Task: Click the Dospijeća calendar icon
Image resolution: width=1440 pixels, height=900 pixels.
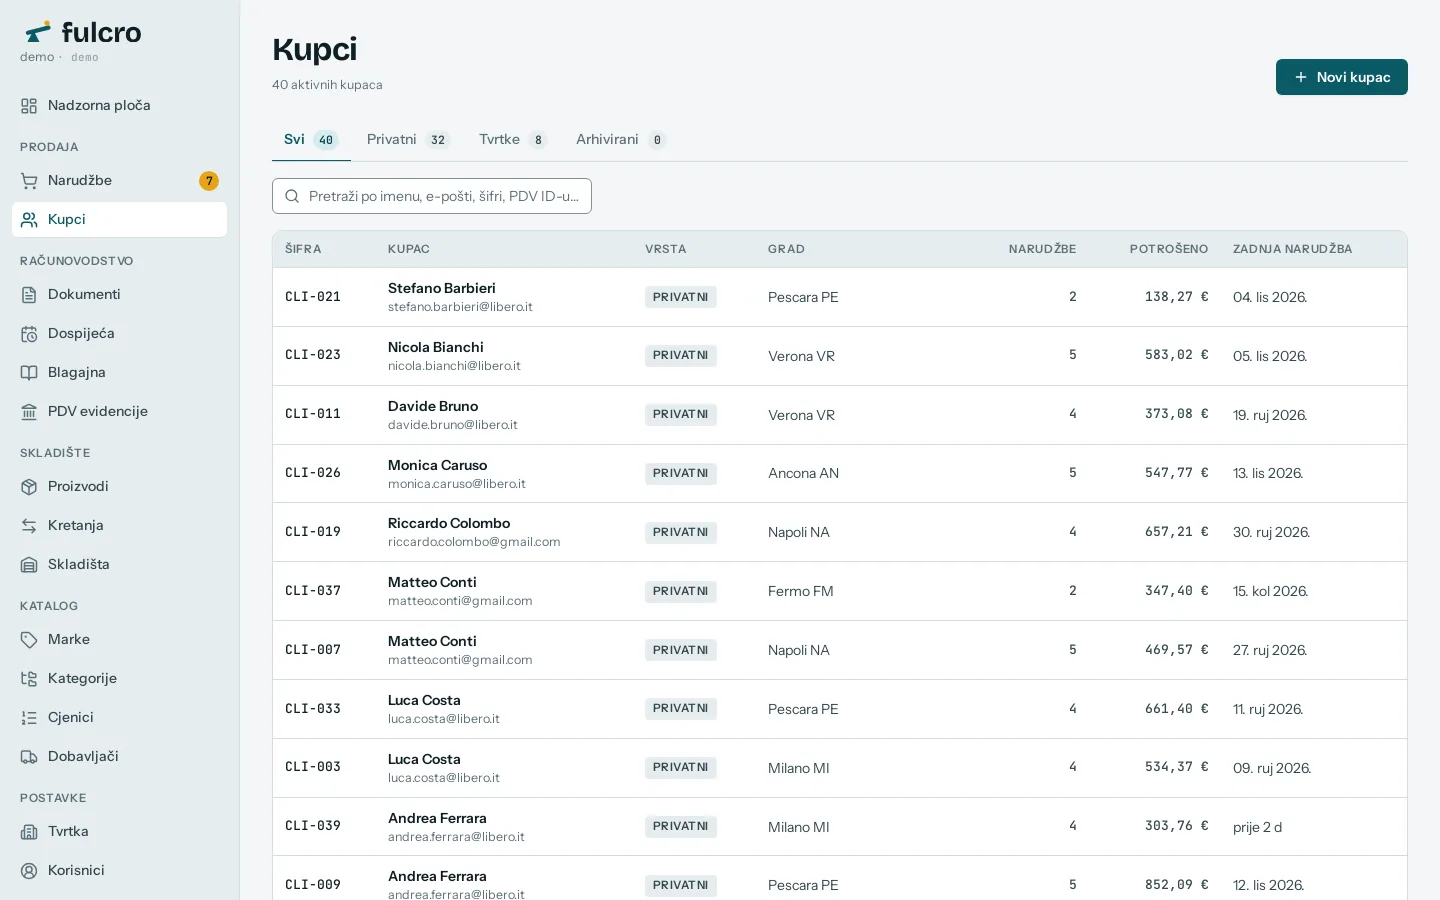Action: coord(29,334)
